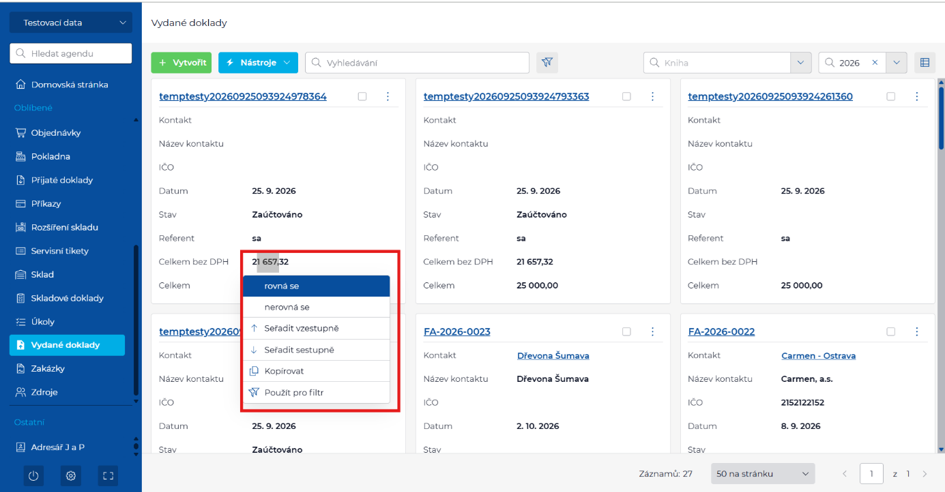Choose Seřadit sestupně
945x492 pixels.
(x=316, y=350)
